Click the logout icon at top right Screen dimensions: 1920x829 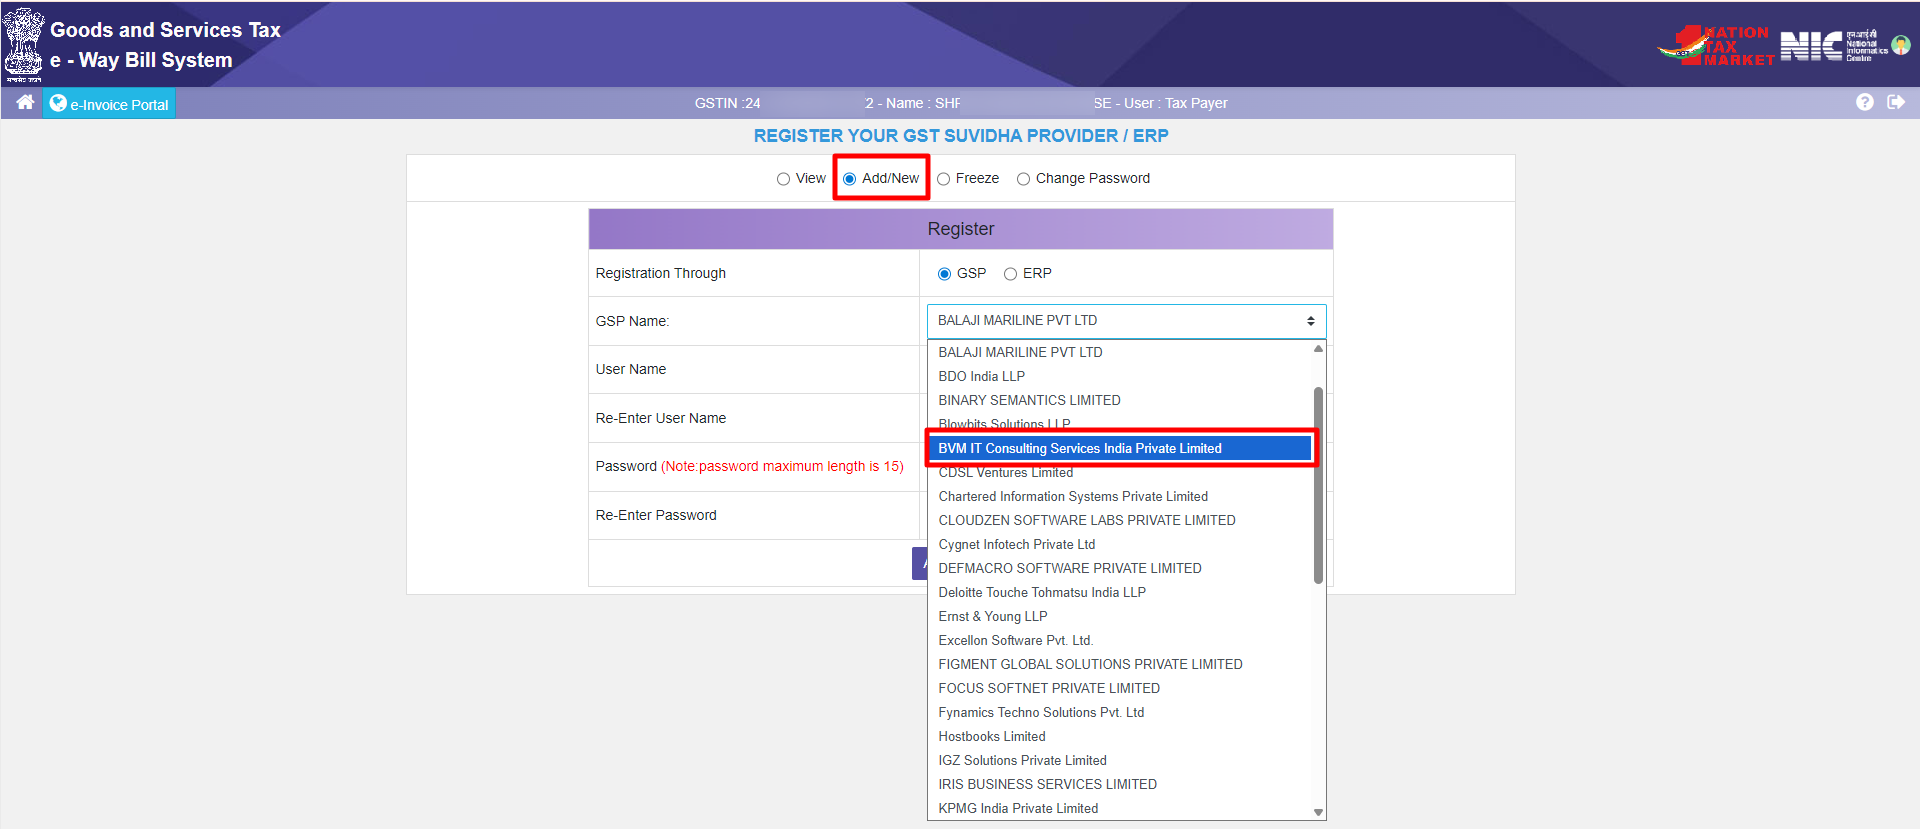point(1896,102)
